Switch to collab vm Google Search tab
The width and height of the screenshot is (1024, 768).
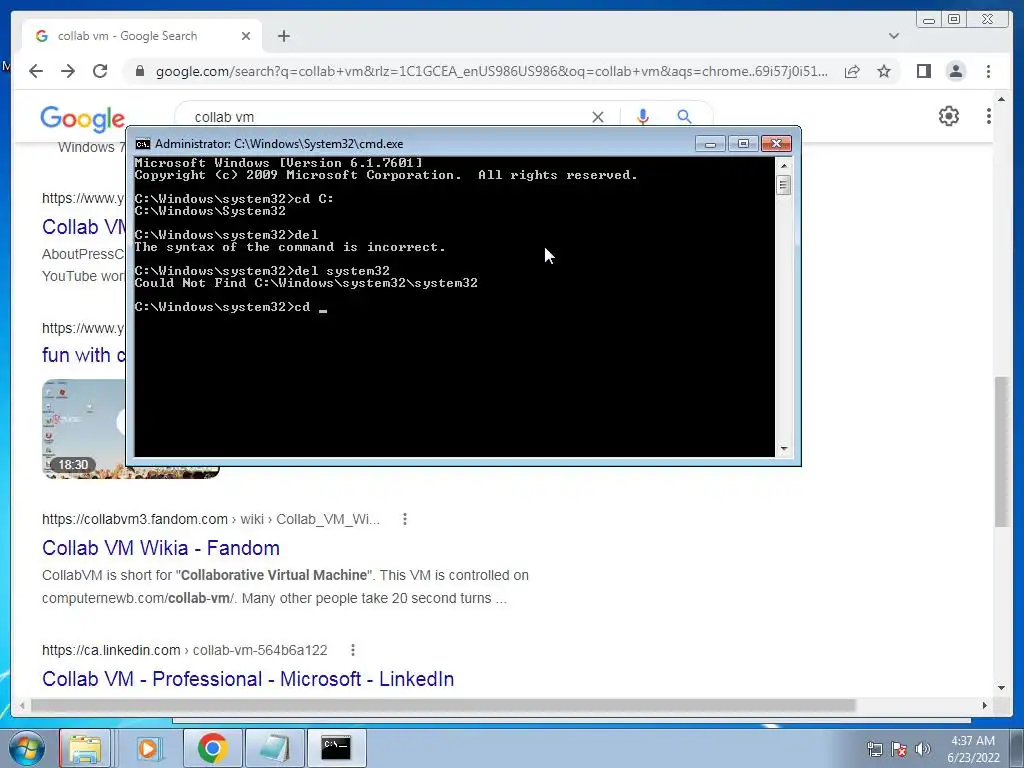pos(142,36)
